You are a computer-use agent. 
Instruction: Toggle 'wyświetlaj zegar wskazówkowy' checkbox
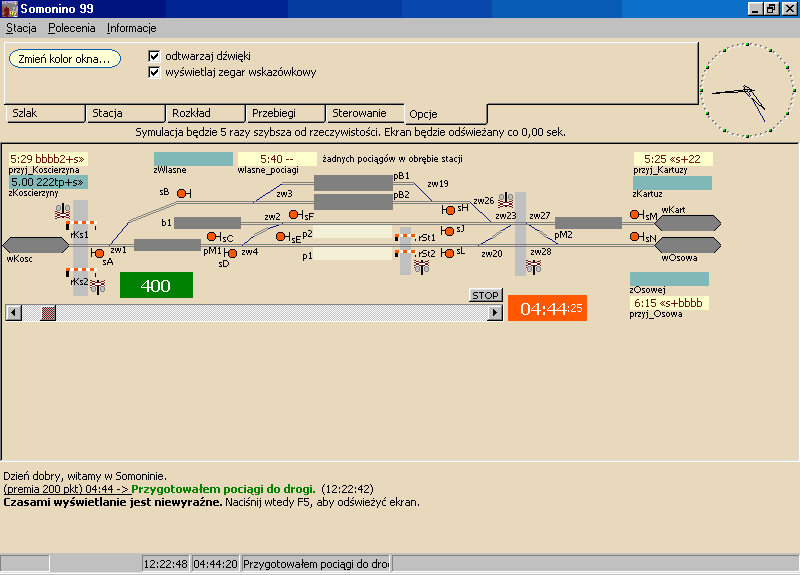(x=154, y=72)
